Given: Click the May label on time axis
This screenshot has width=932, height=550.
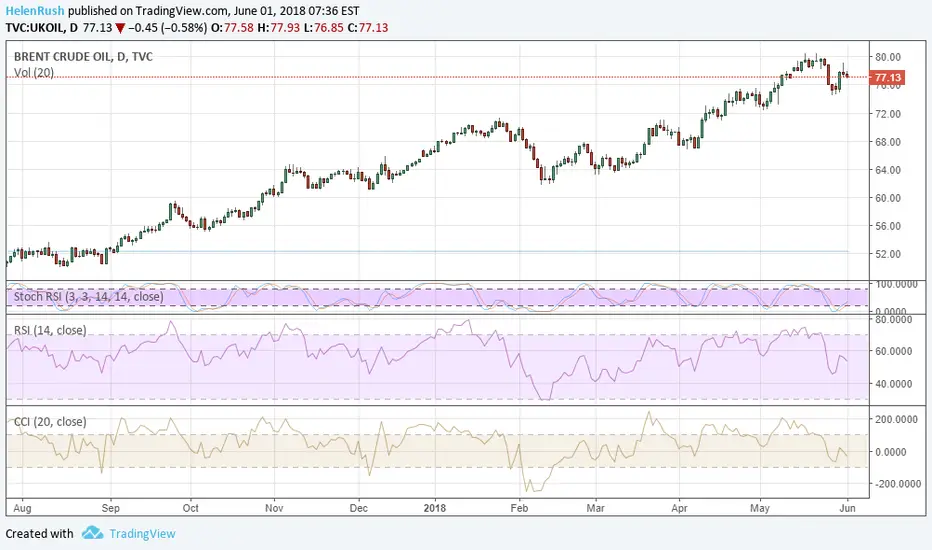Looking at the screenshot, I should [x=760, y=508].
